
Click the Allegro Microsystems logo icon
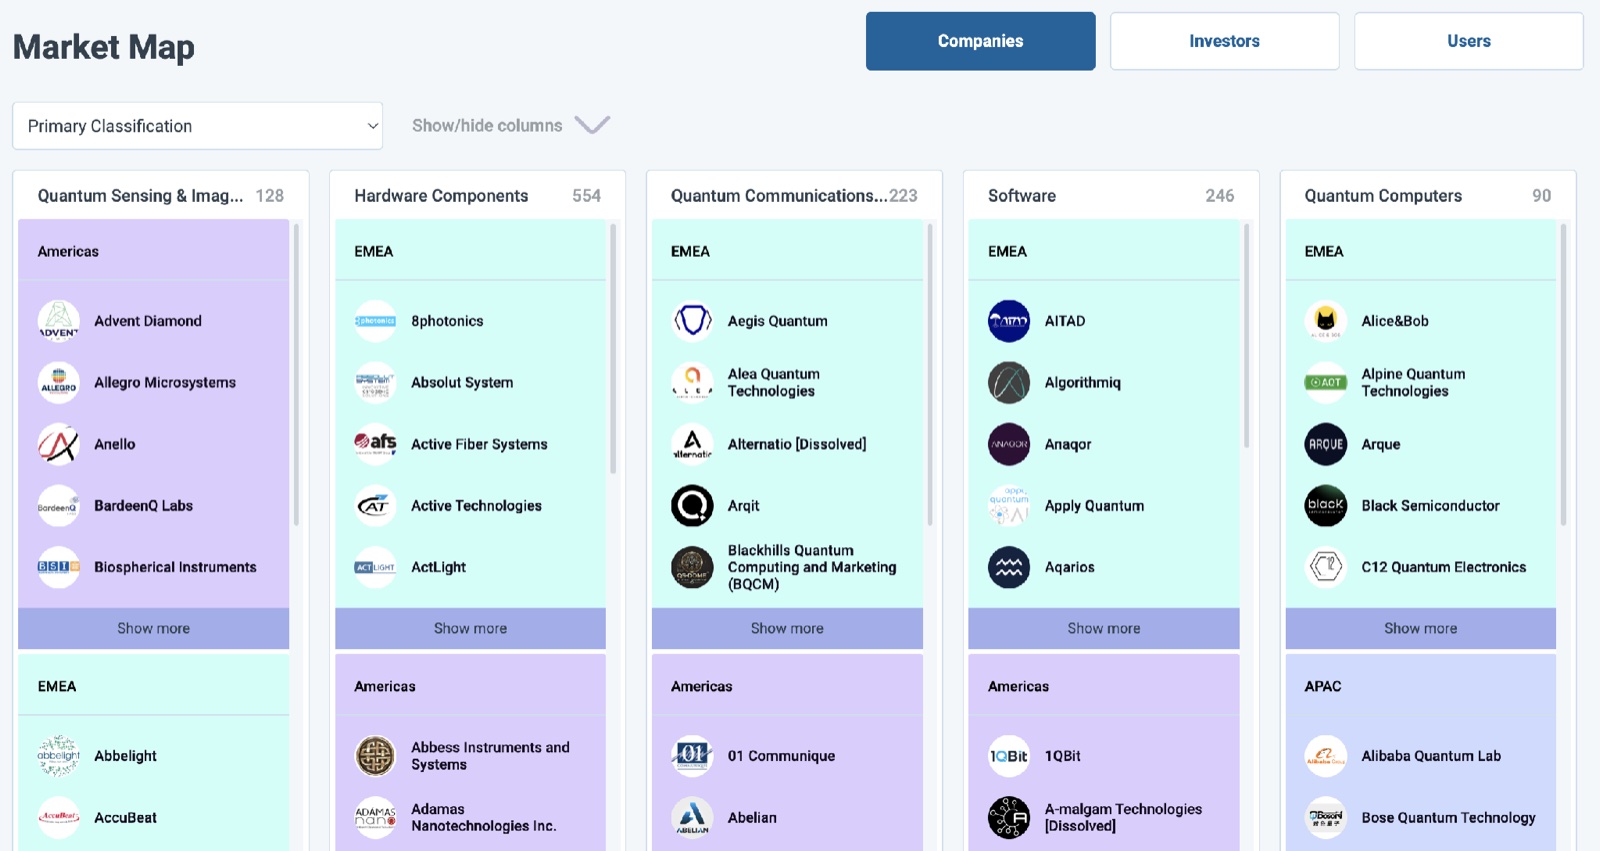pos(58,383)
